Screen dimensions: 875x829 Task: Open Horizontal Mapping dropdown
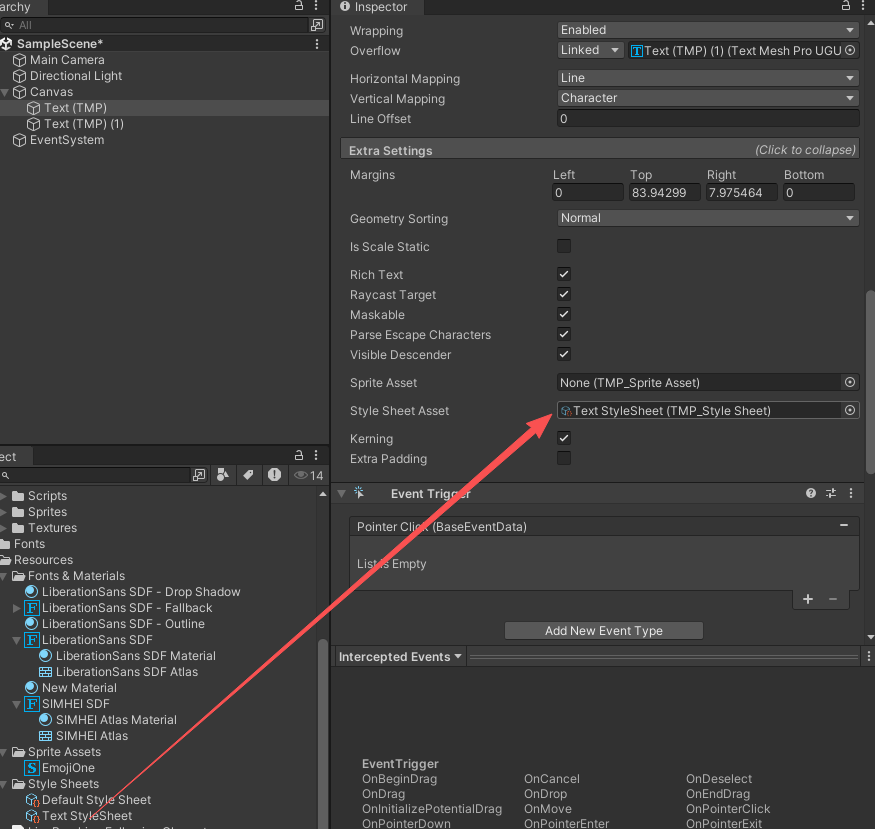click(708, 78)
